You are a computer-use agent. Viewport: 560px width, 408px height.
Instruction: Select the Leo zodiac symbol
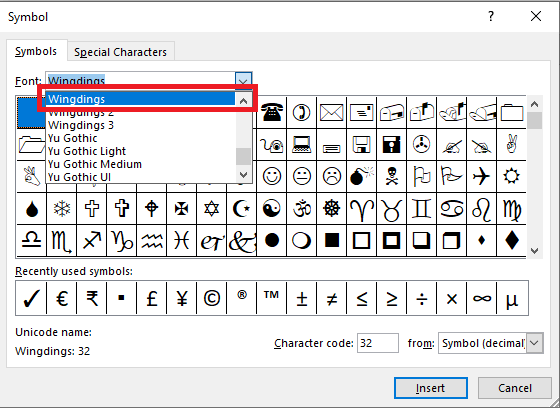point(481,209)
